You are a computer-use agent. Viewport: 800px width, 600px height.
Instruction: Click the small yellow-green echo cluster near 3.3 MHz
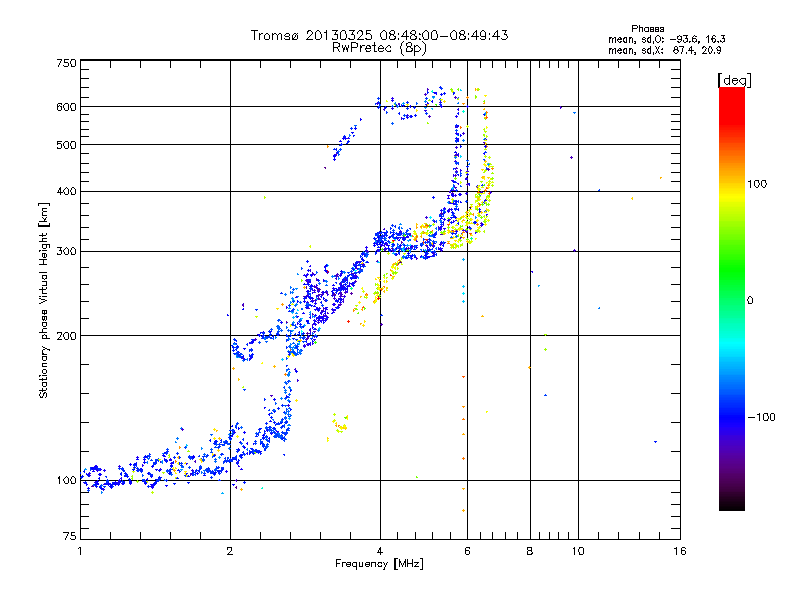click(339, 424)
